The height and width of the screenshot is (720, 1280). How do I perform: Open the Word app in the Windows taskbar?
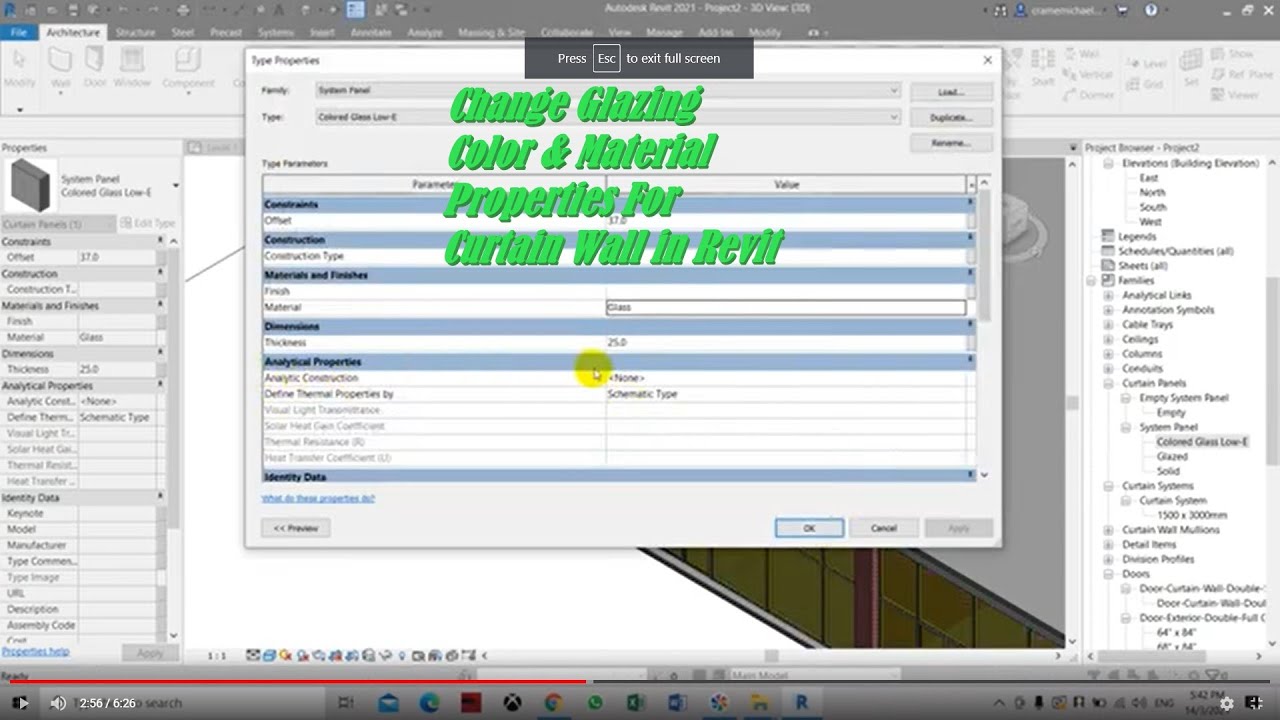677,703
